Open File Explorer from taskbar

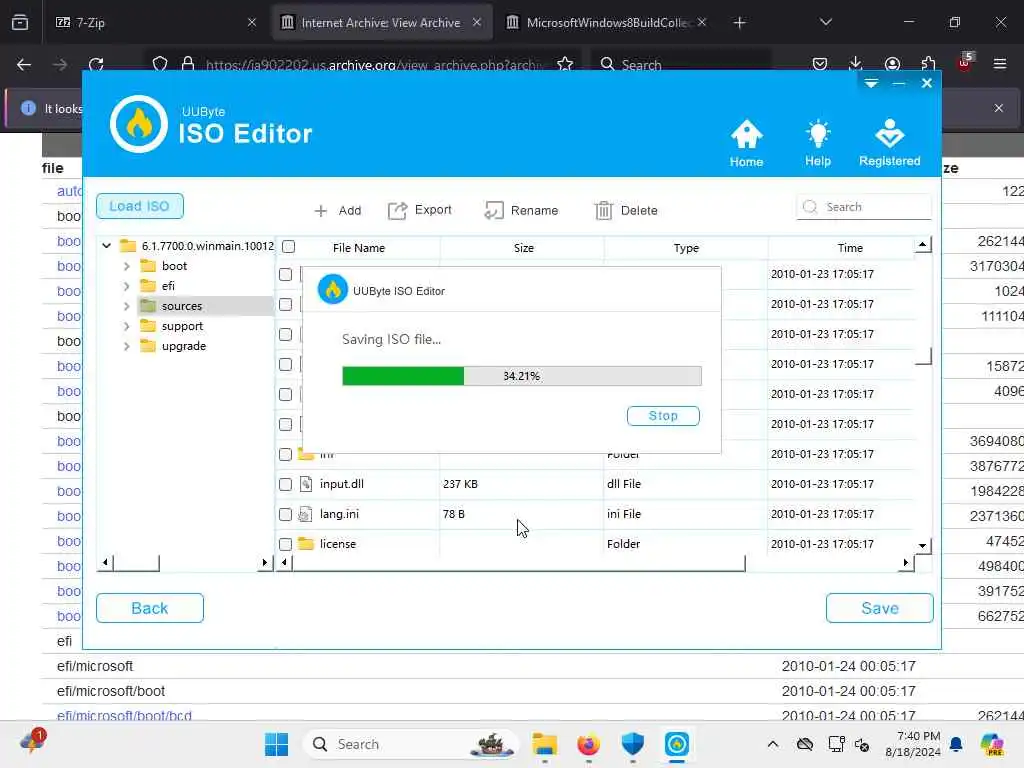click(544, 744)
